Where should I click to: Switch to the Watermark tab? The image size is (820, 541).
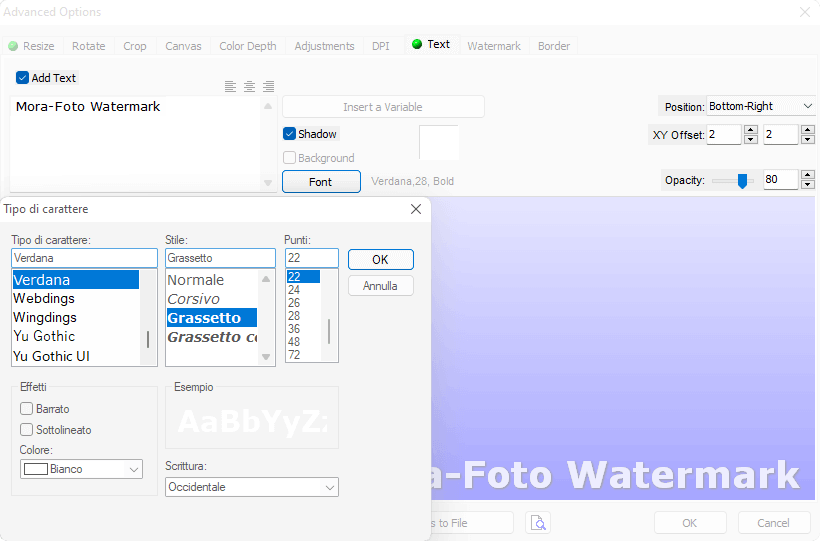pyautogui.click(x=494, y=46)
